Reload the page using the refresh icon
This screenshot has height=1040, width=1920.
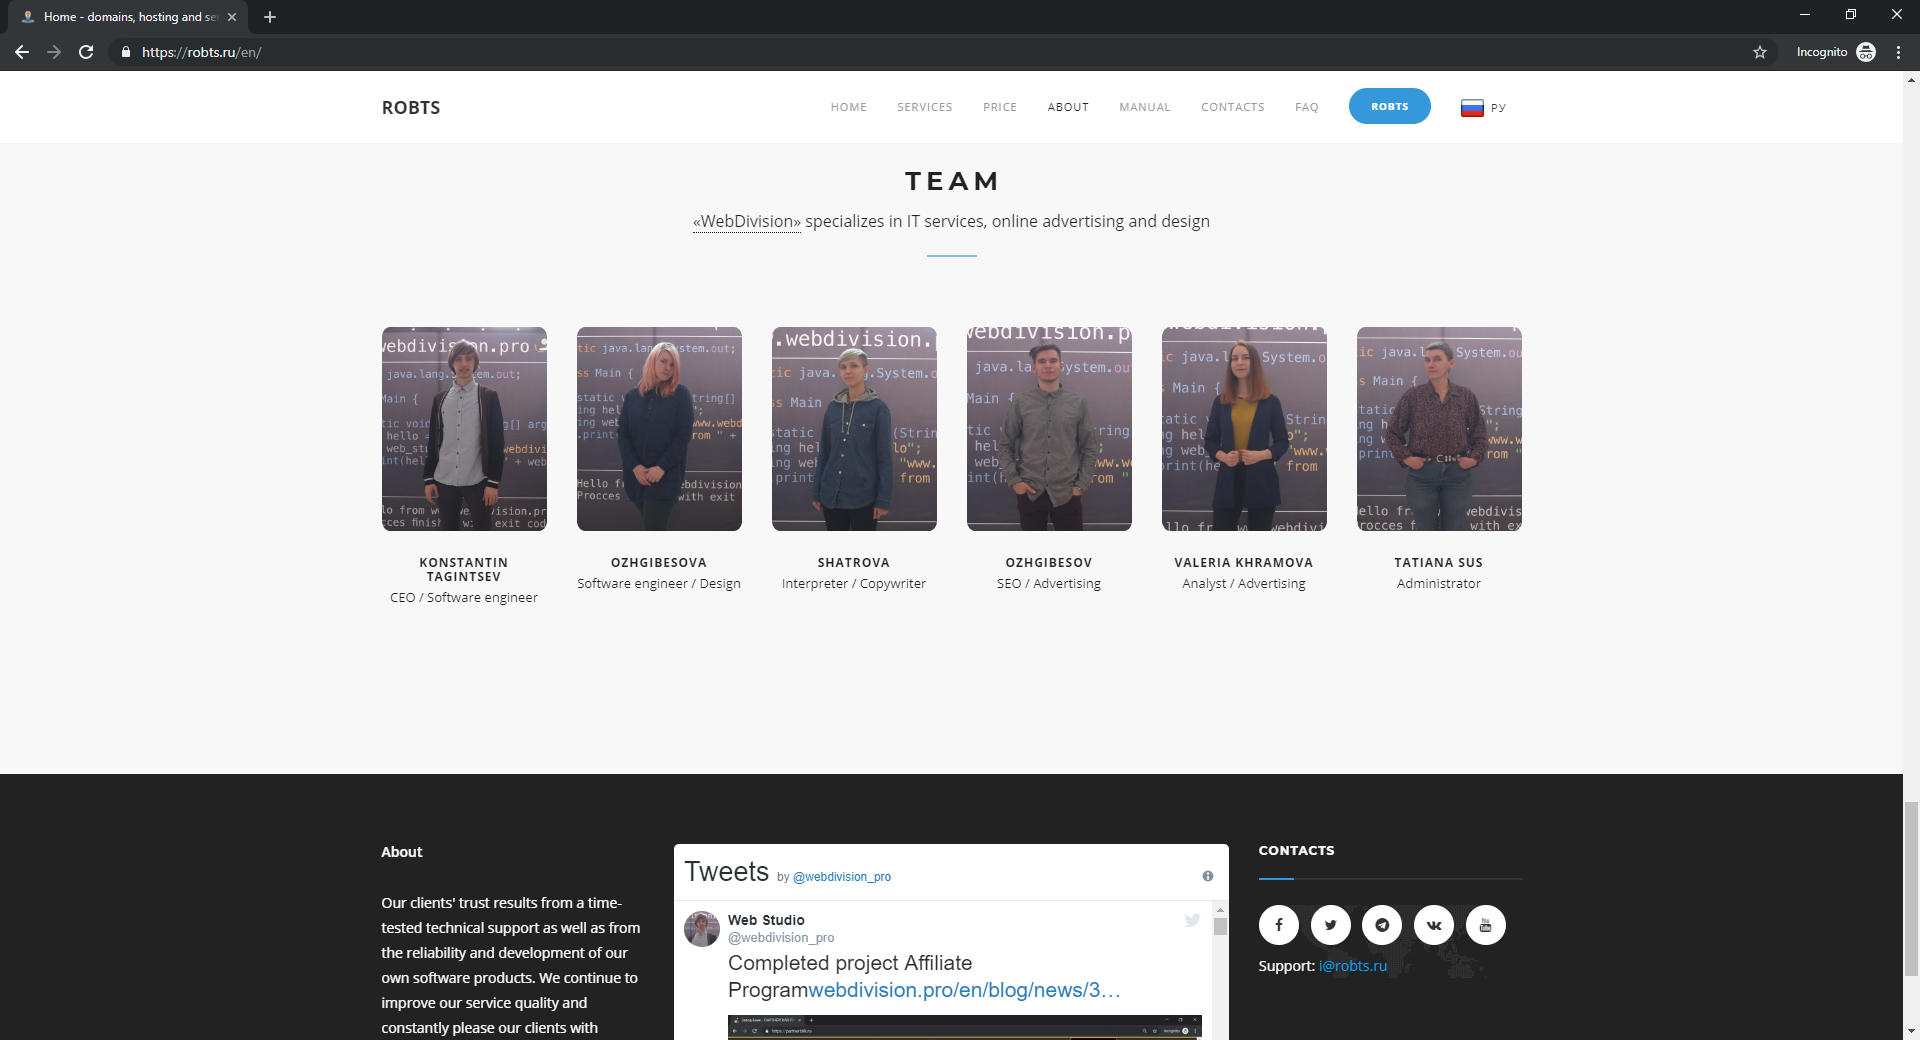86,52
